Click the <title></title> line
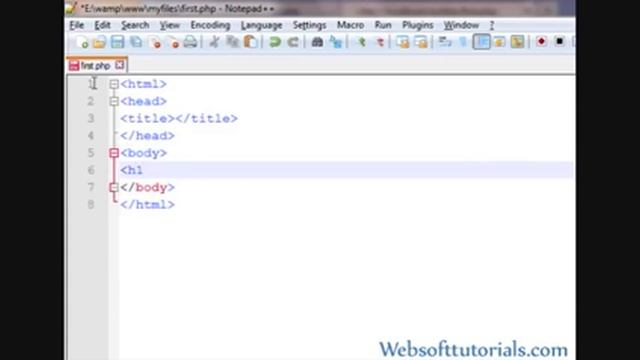Image resolution: width=640 pixels, height=360 pixels. click(x=179, y=118)
